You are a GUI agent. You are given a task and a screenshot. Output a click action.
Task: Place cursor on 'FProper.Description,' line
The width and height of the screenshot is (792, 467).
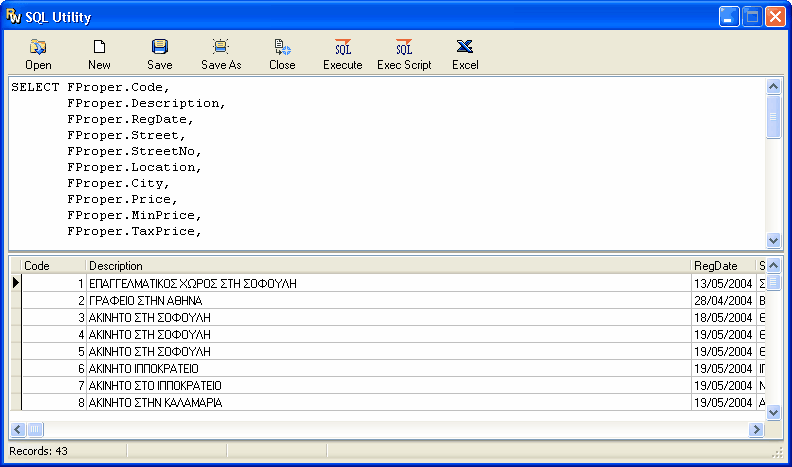[x=146, y=103]
